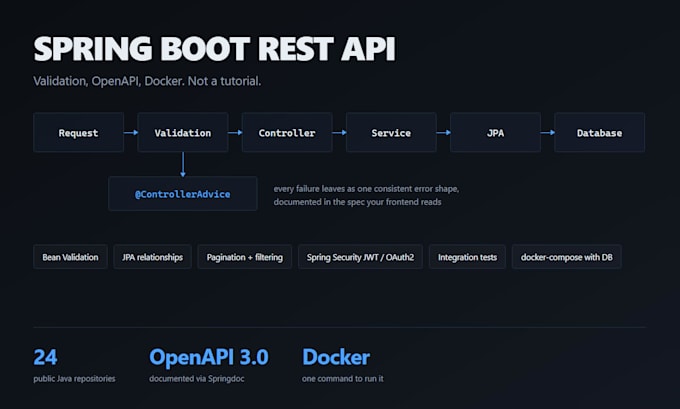Click the text 'documented in the spec your frontend reads'
Image resolution: width=680 pixels, height=409 pixels.
(x=357, y=202)
